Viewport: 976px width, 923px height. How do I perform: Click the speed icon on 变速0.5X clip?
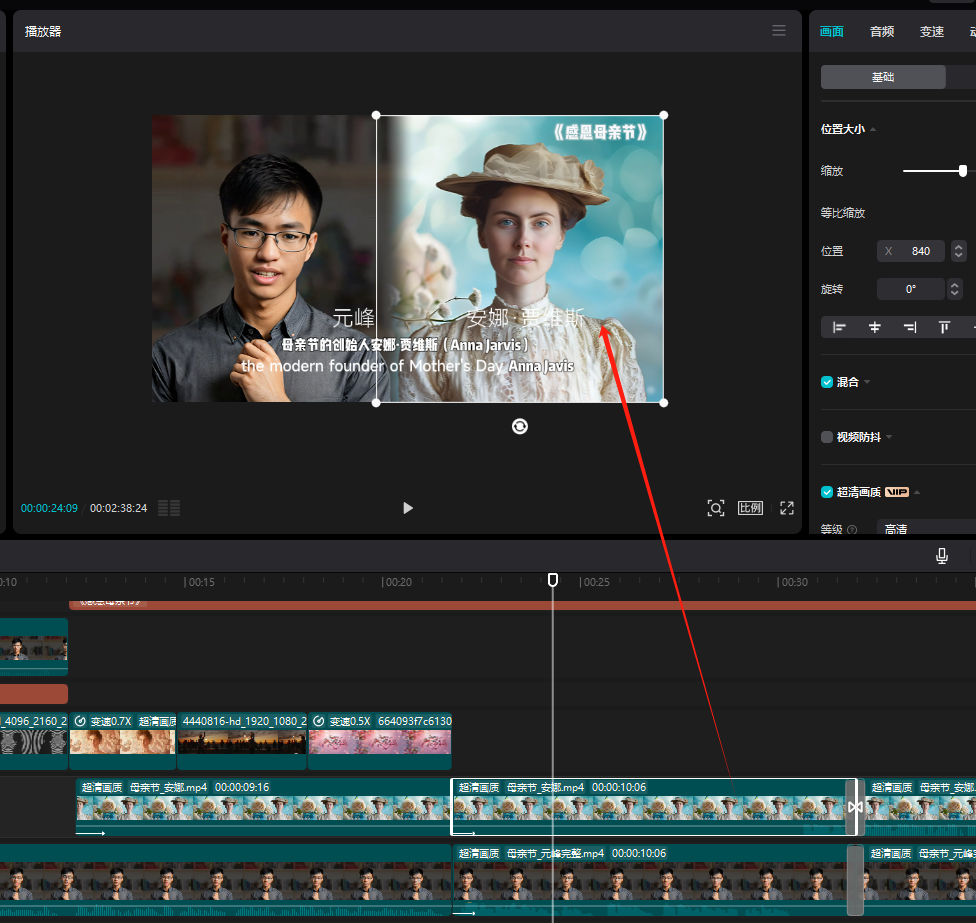(x=319, y=721)
